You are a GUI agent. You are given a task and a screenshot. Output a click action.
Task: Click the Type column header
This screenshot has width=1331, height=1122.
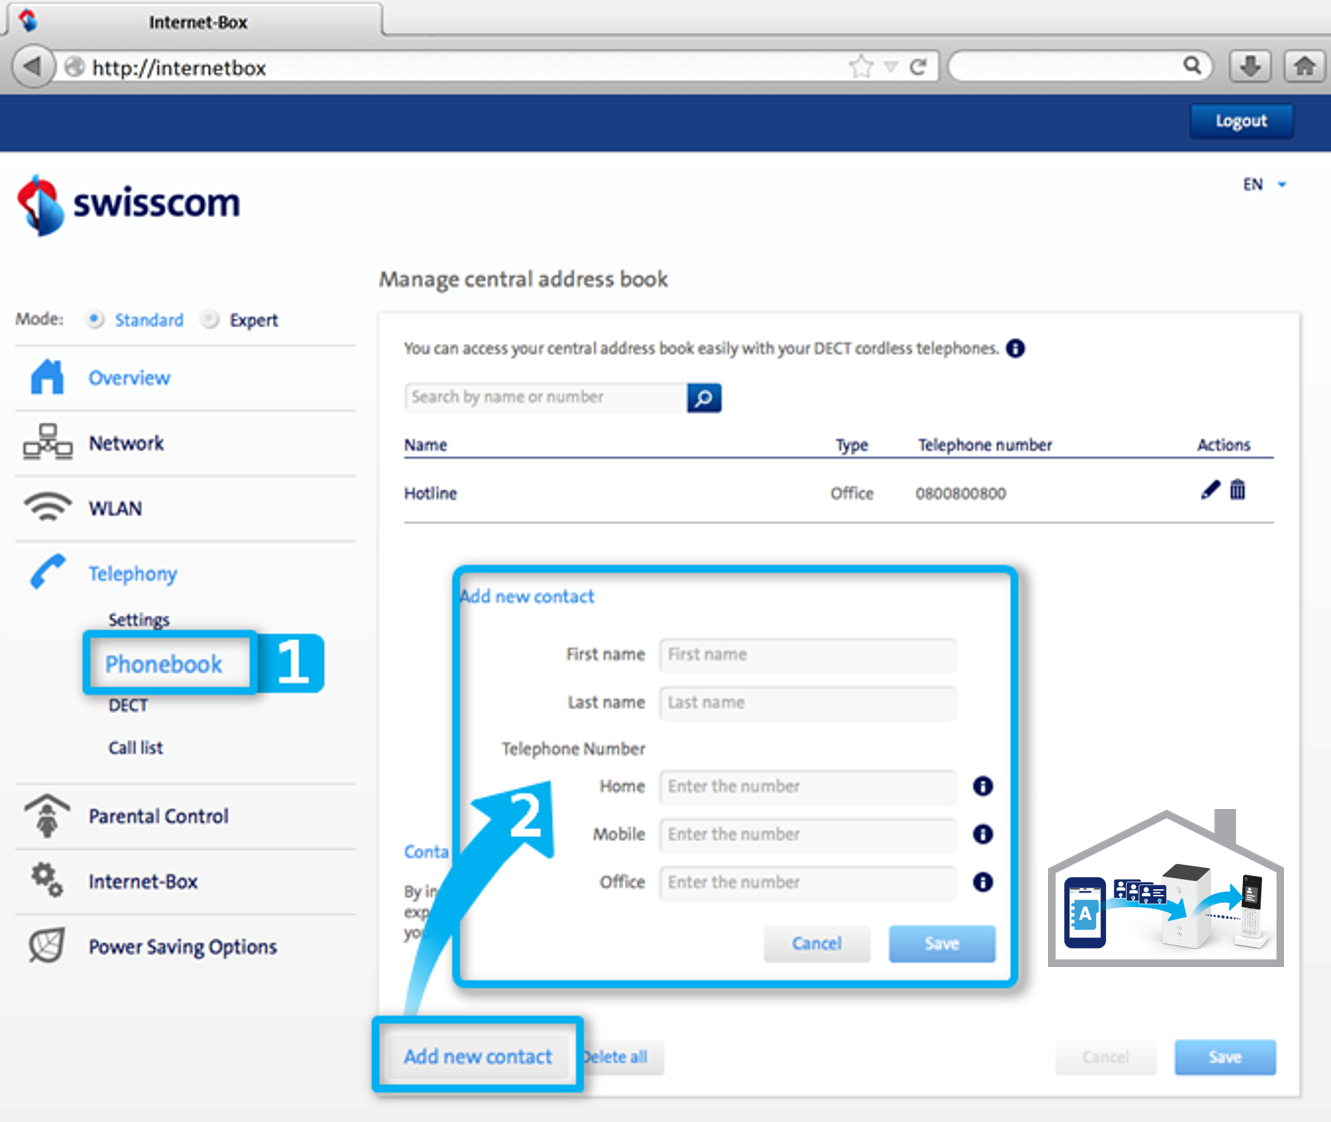coord(852,445)
